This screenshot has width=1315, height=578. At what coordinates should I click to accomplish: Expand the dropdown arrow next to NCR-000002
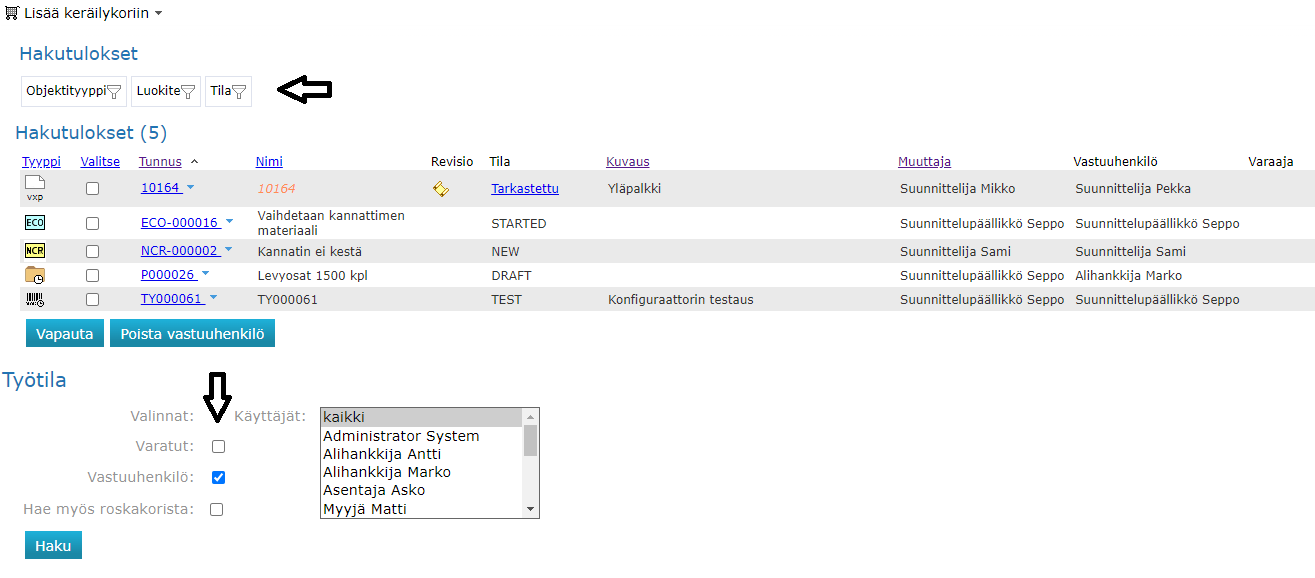(228, 250)
